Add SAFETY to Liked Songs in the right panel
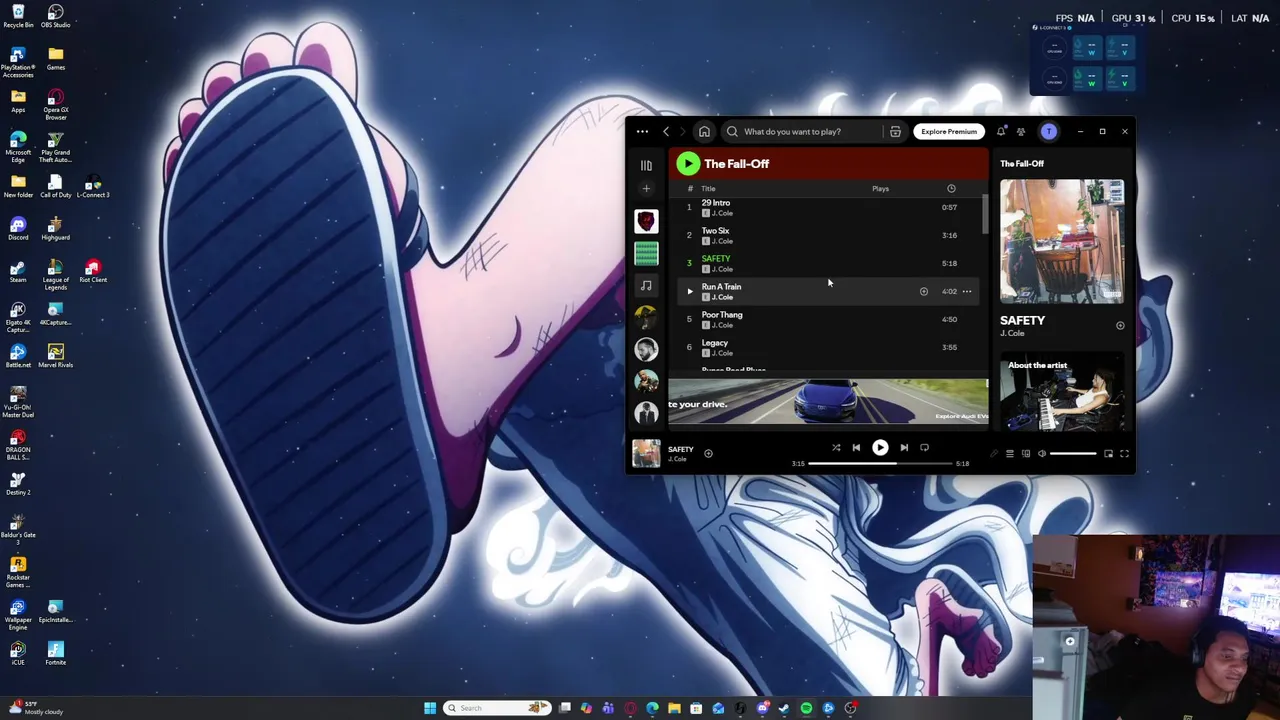 1120,326
